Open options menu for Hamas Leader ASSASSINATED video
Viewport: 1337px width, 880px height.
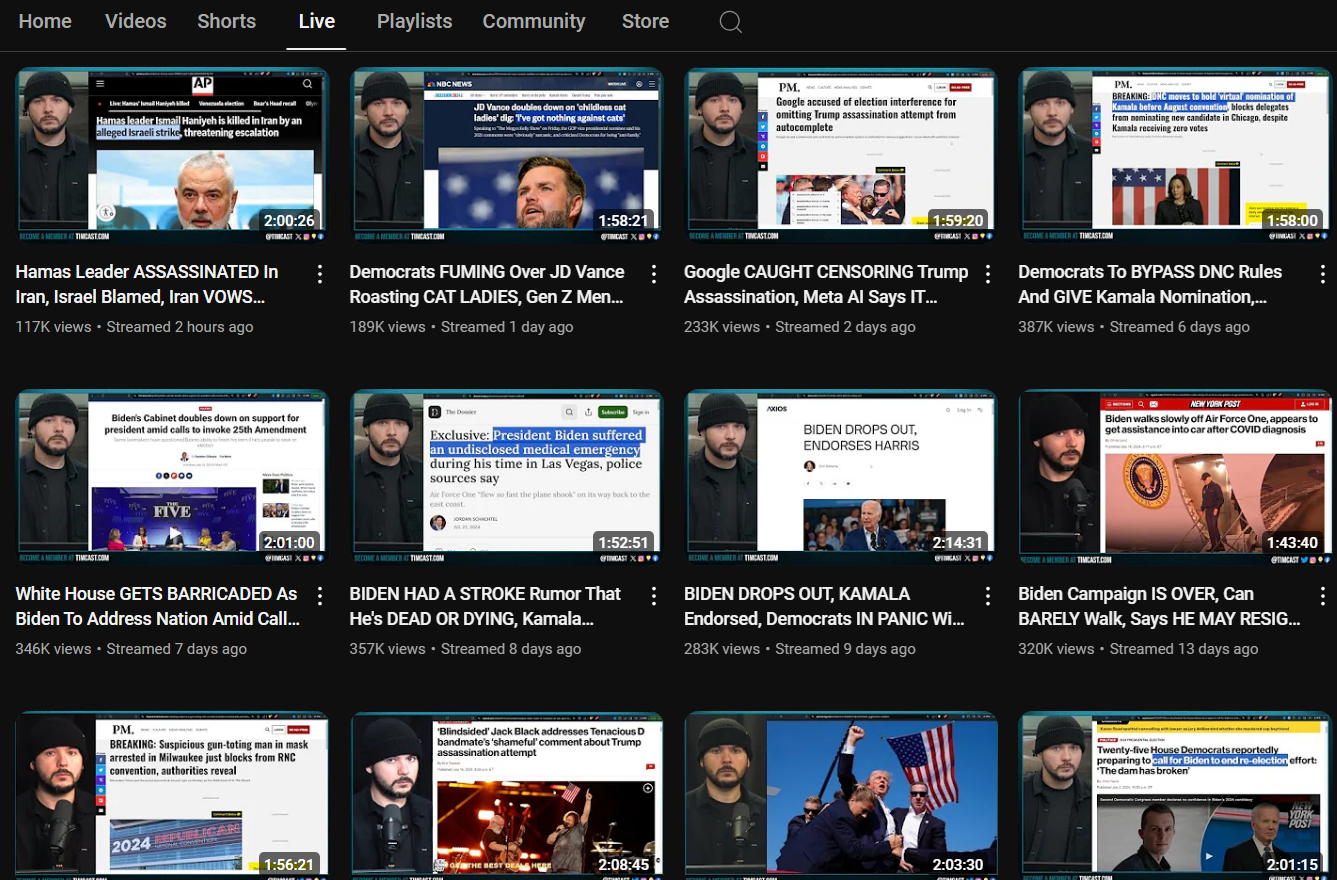click(x=320, y=274)
